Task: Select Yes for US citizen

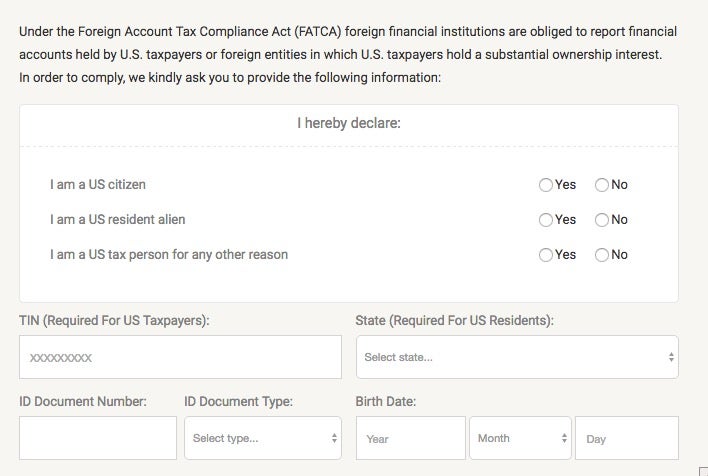Action: 545,185
